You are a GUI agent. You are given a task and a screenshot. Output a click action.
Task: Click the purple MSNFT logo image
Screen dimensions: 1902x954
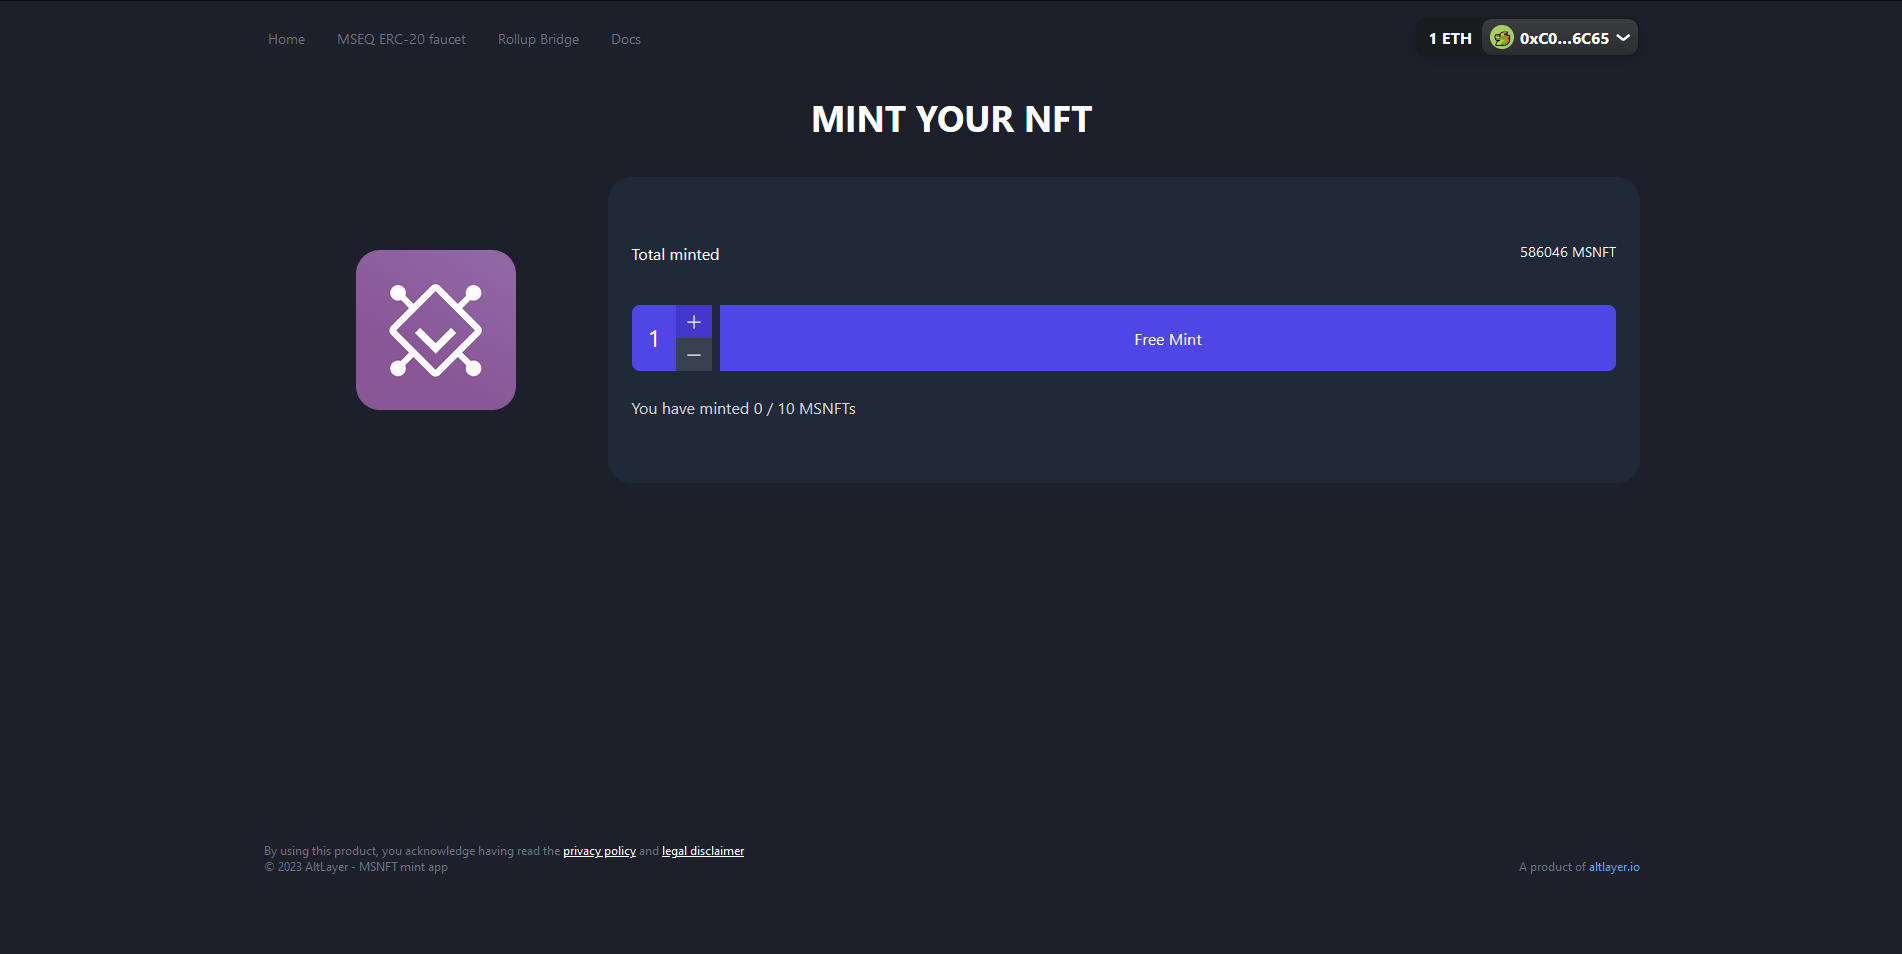(x=436, y=330)
